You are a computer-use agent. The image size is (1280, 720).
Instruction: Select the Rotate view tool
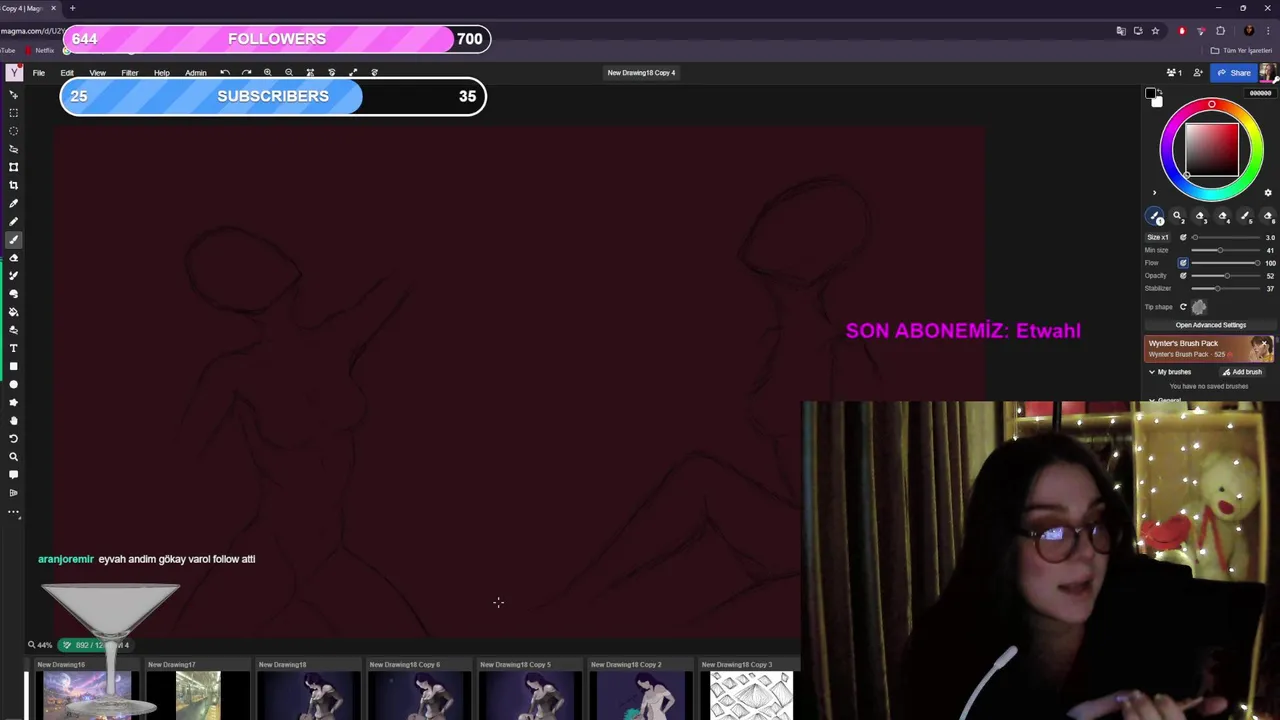click(x=14, y=438)
